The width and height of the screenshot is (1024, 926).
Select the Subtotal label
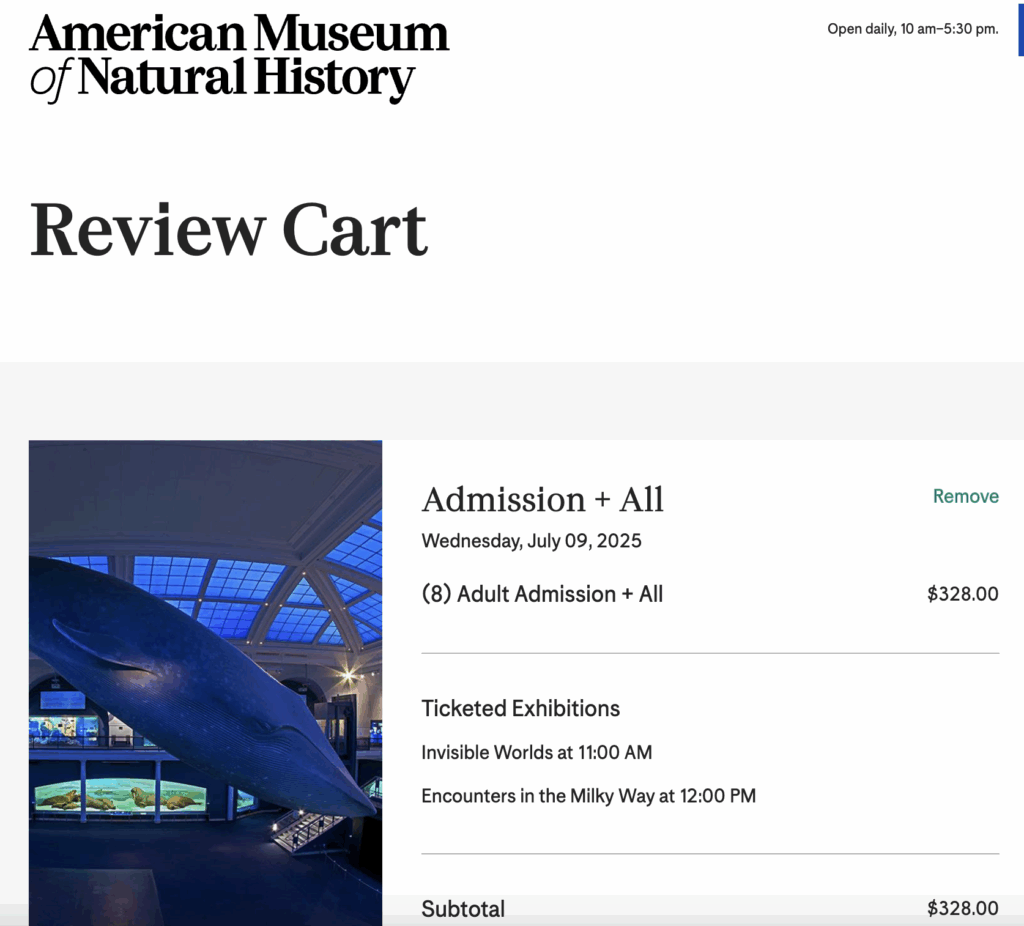click(x=463, y=908)
